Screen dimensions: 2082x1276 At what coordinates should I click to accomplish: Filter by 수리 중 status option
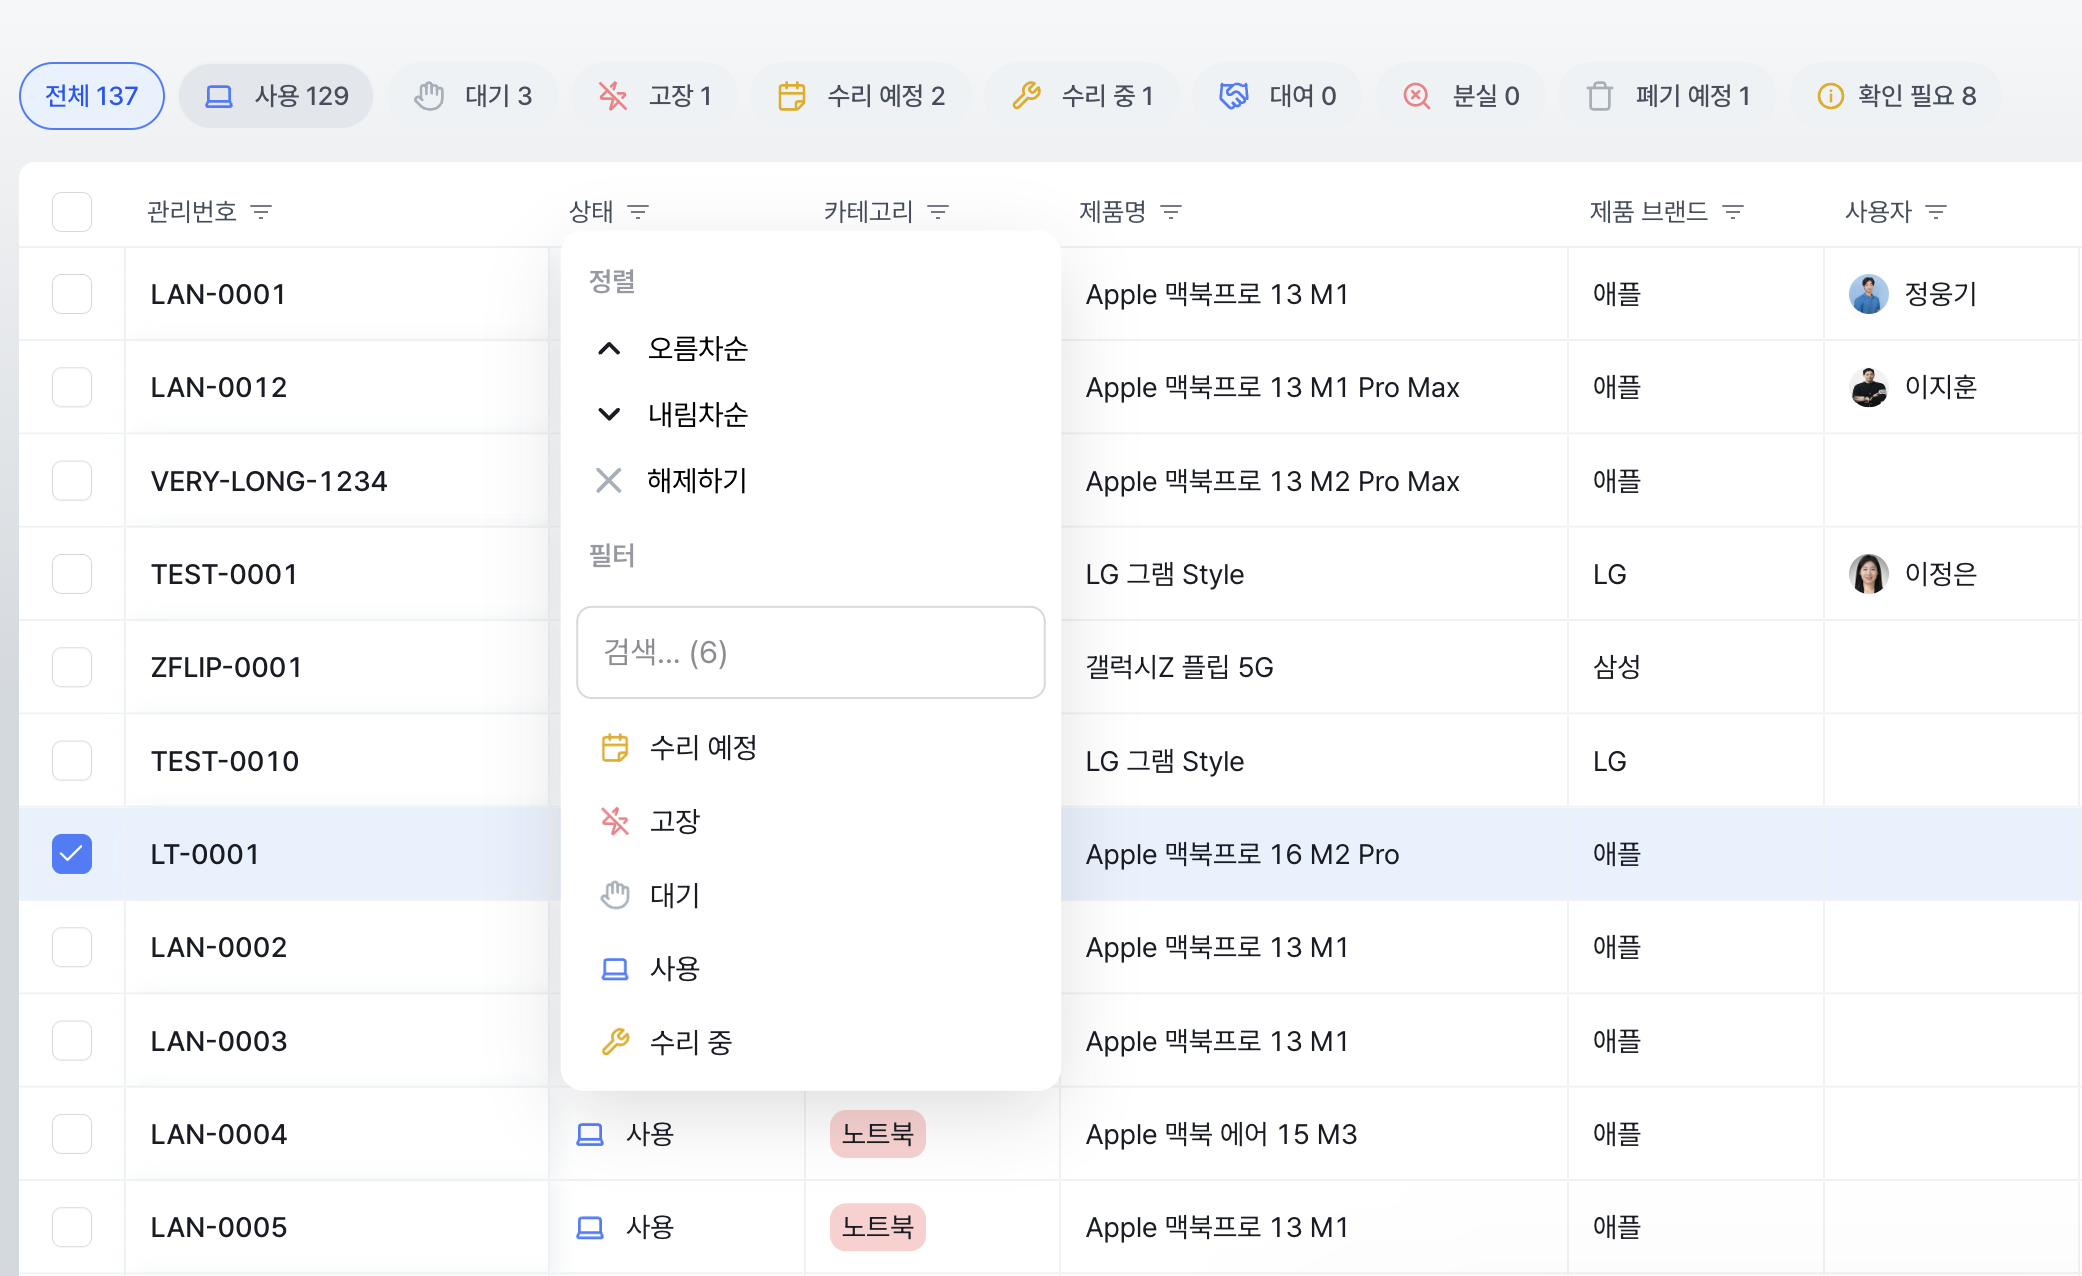pyautogui.click(x=690, y=1042)
